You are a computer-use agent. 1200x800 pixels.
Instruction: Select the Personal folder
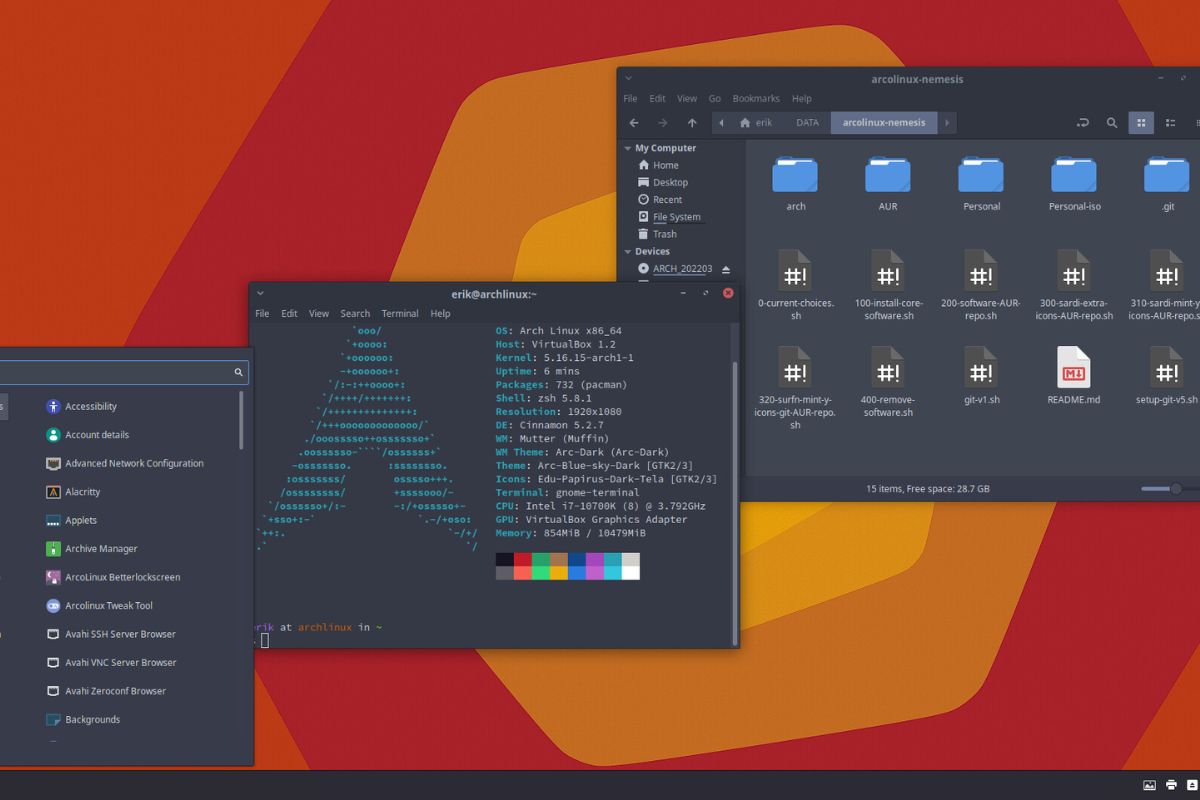[x=981, y=183]
